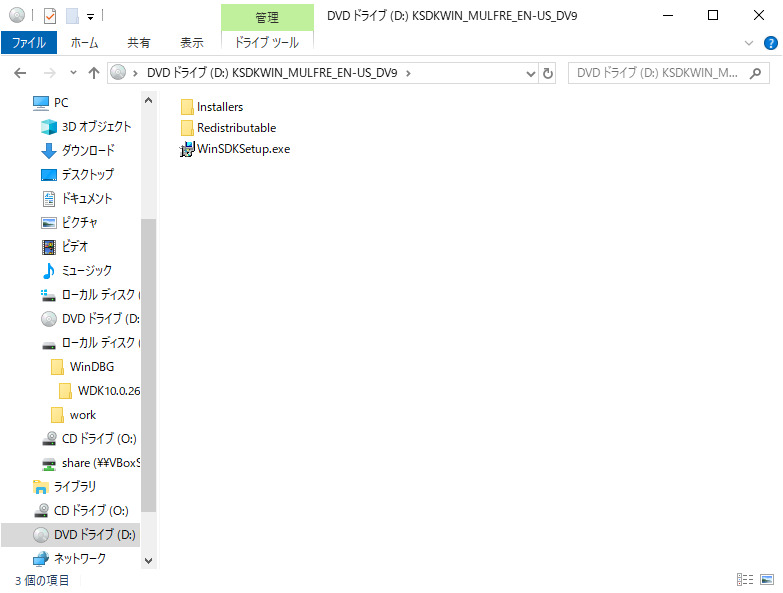
Task: Open the recent locations dropdown
Action: click(x=73, y=73)
